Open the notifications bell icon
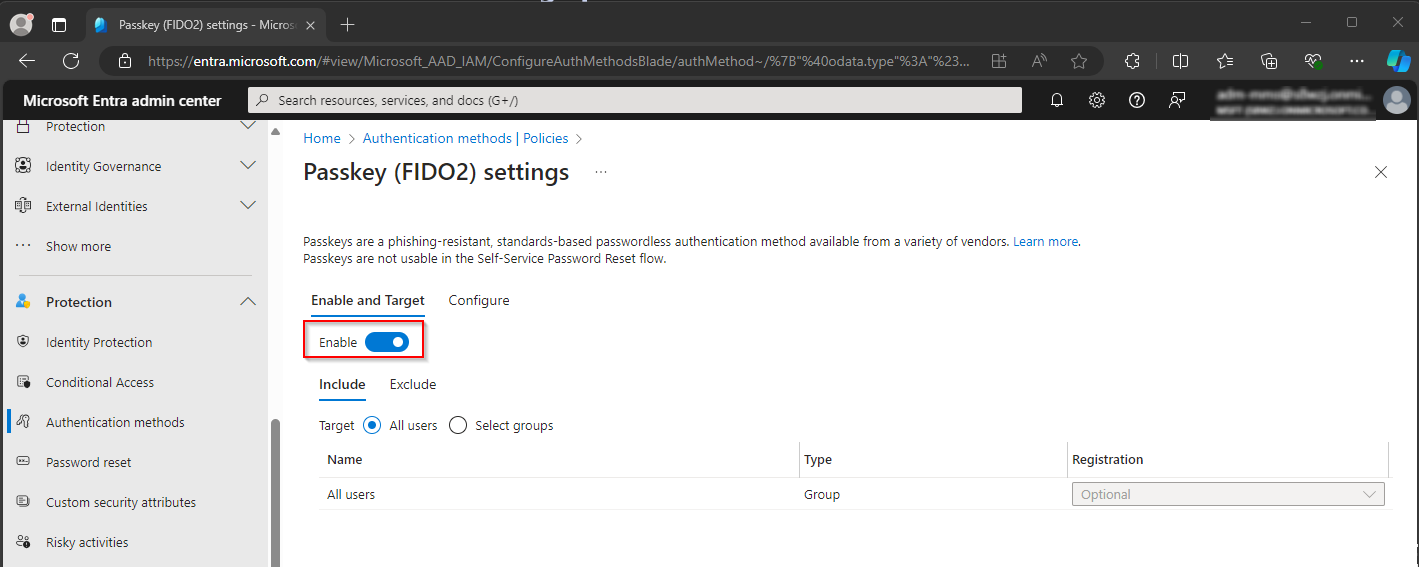The image size is (1419, 567). [1057, 100]
